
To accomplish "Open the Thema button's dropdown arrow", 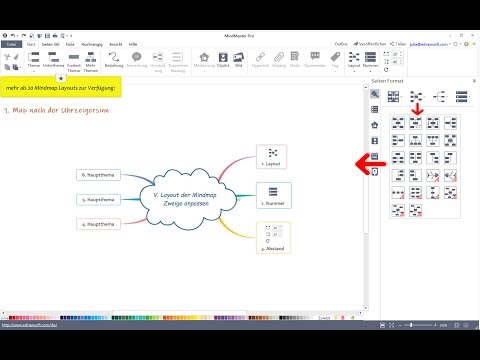I will coord(33,71).
